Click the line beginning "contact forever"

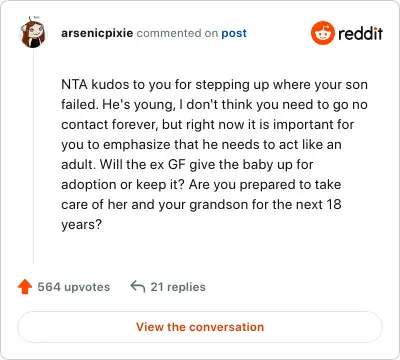pos(208,125)
